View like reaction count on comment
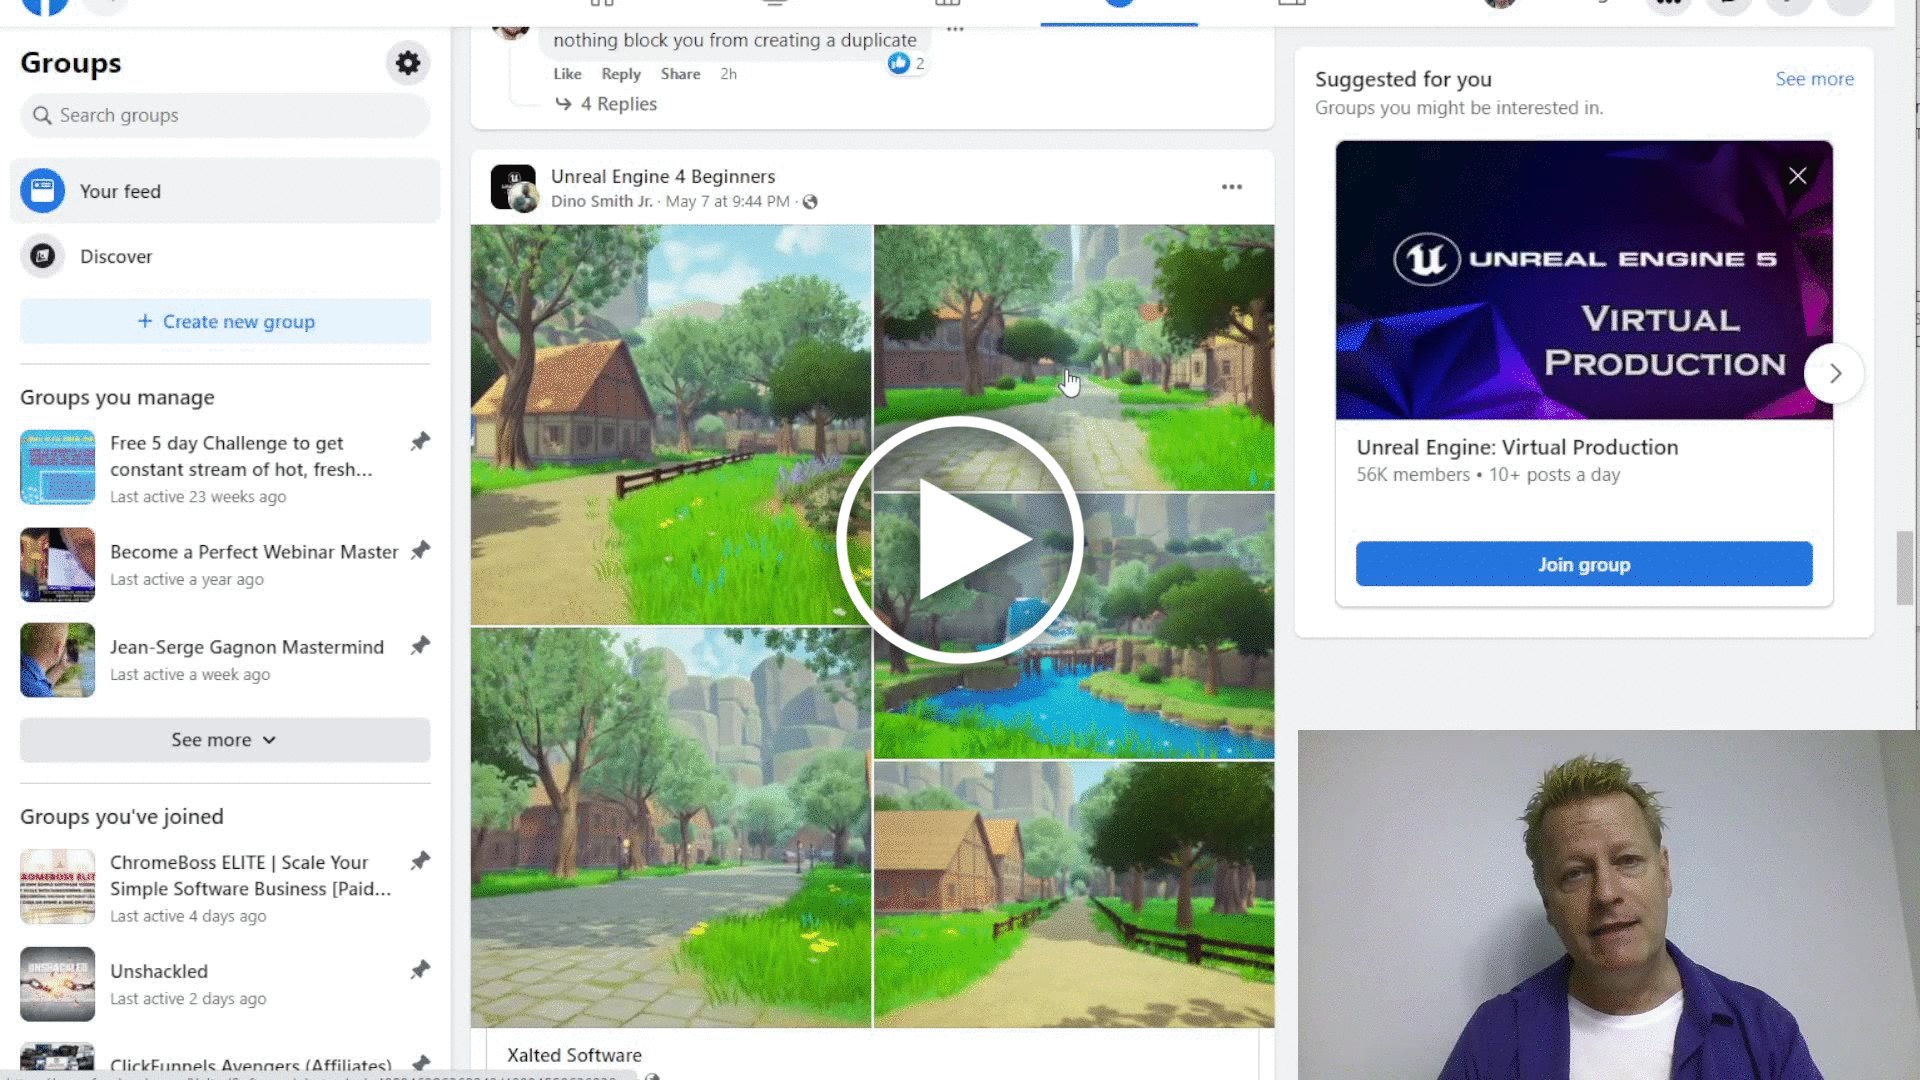Screen dimensions: 1920x1080 pos(906,64)
